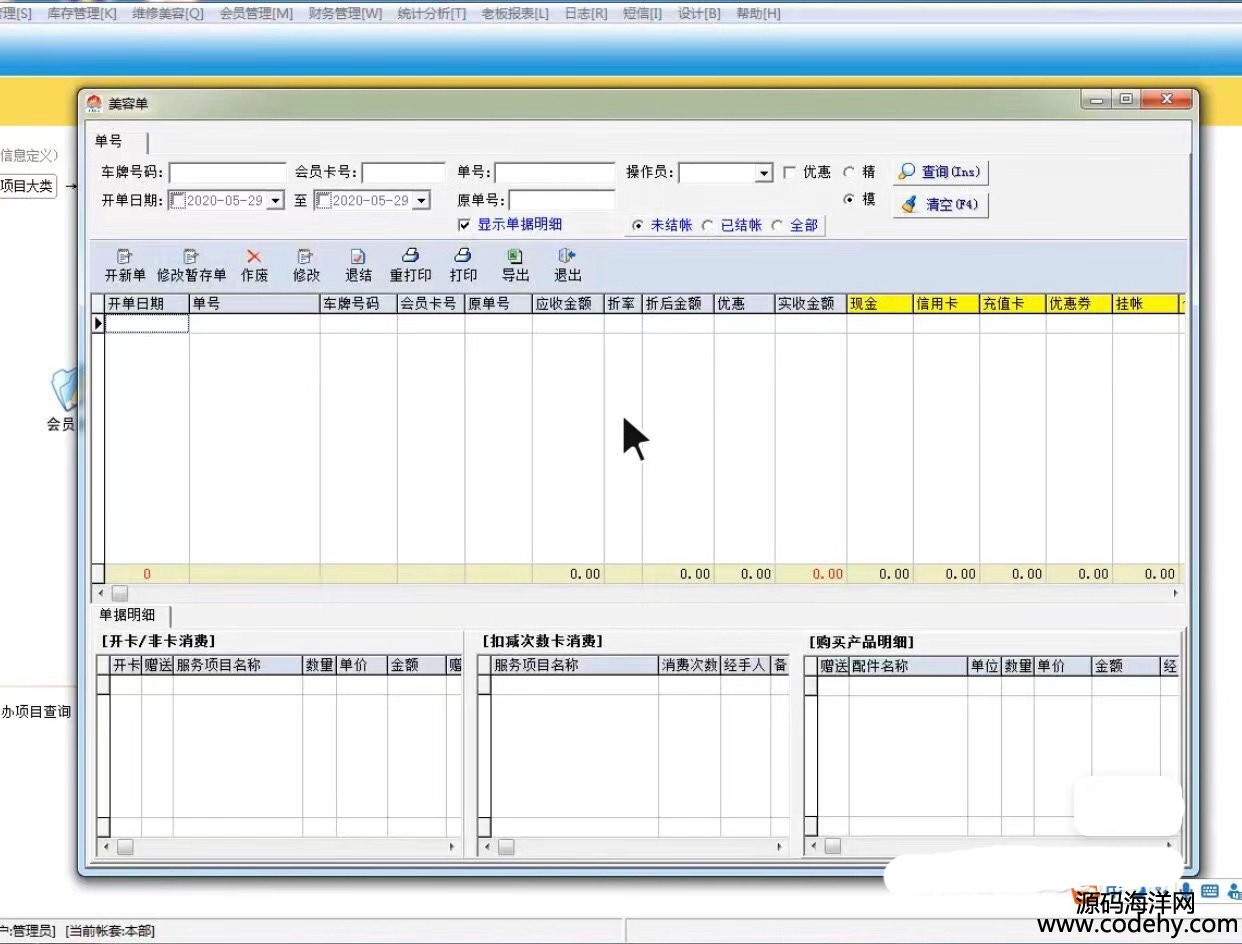The width and height of the screenshot is (1242, 944).
Task: Click the 开新单 (new order) toolbar icon
Action: pos(125,257)
